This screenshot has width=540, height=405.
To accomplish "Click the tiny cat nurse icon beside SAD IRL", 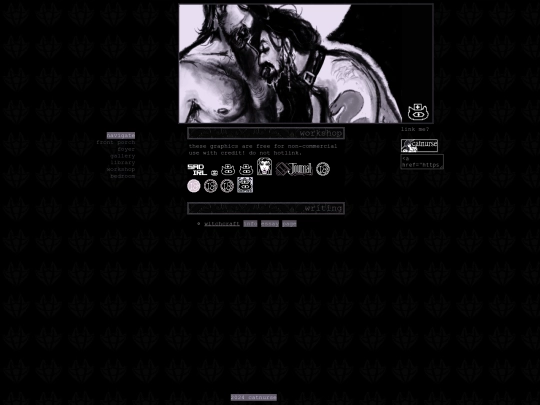I will click(214, 173).
